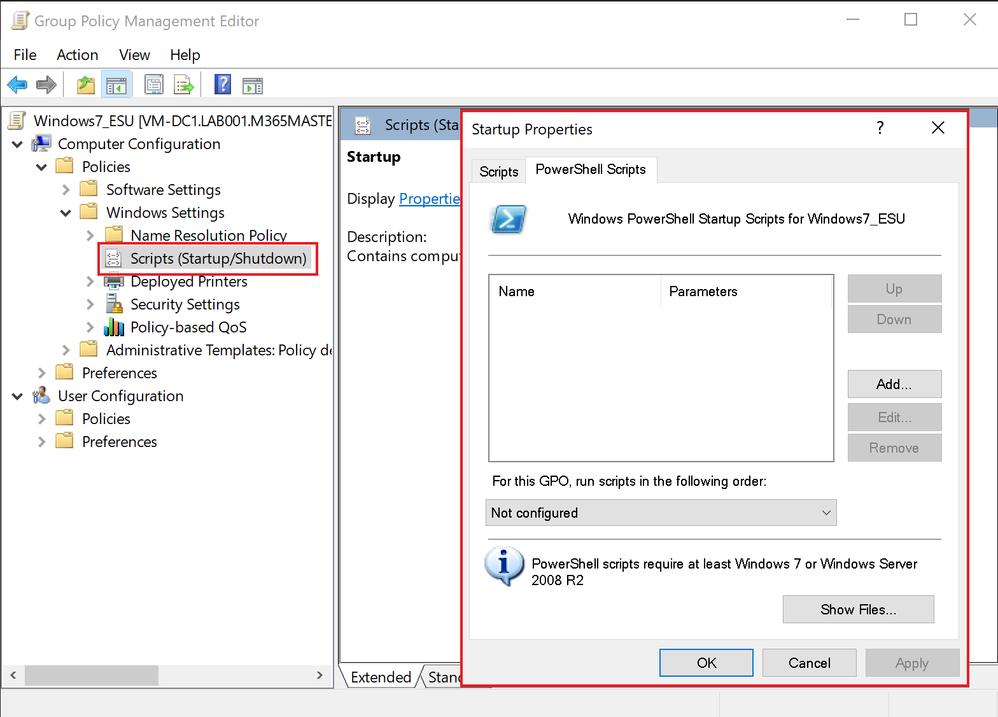Select Policies under User Configuration

[x=106, y=419]
